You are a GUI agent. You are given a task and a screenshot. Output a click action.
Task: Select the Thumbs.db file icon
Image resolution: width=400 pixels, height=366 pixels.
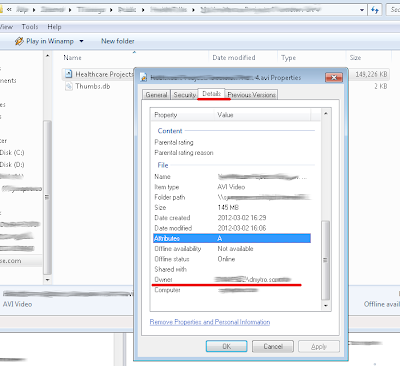coord(68,86)
